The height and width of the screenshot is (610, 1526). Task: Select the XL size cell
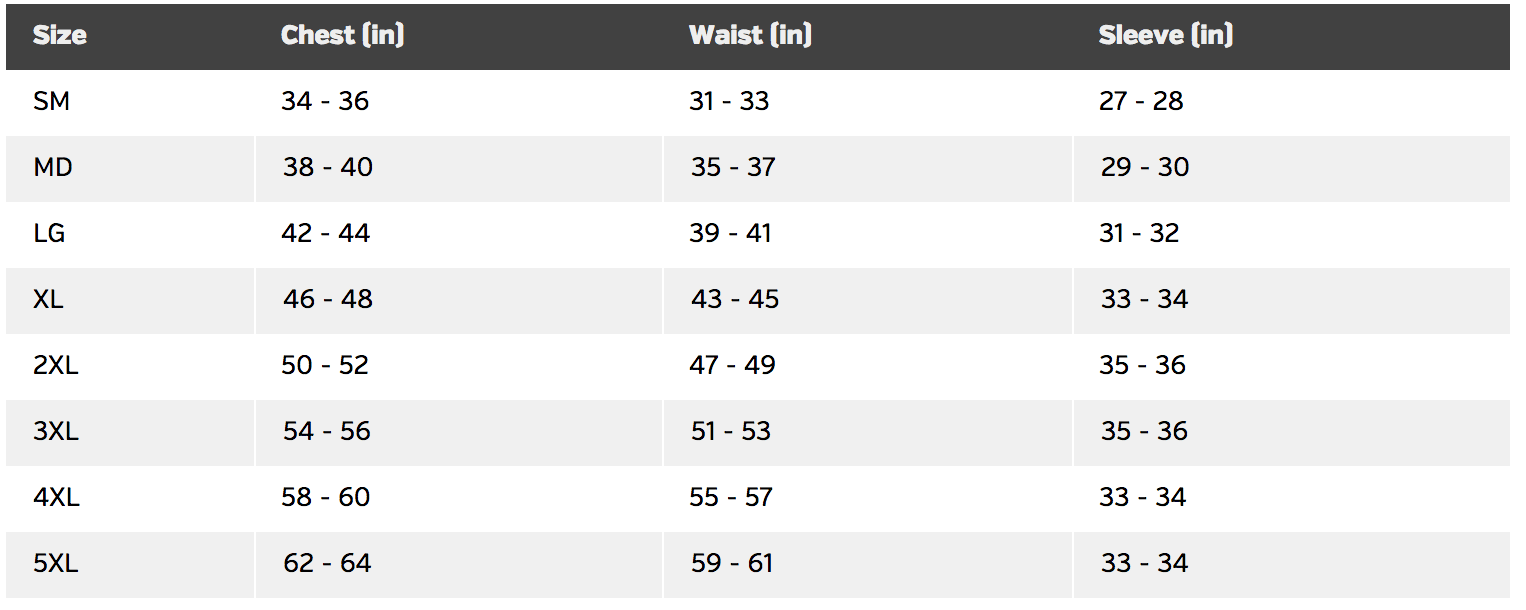coord(48,299)
